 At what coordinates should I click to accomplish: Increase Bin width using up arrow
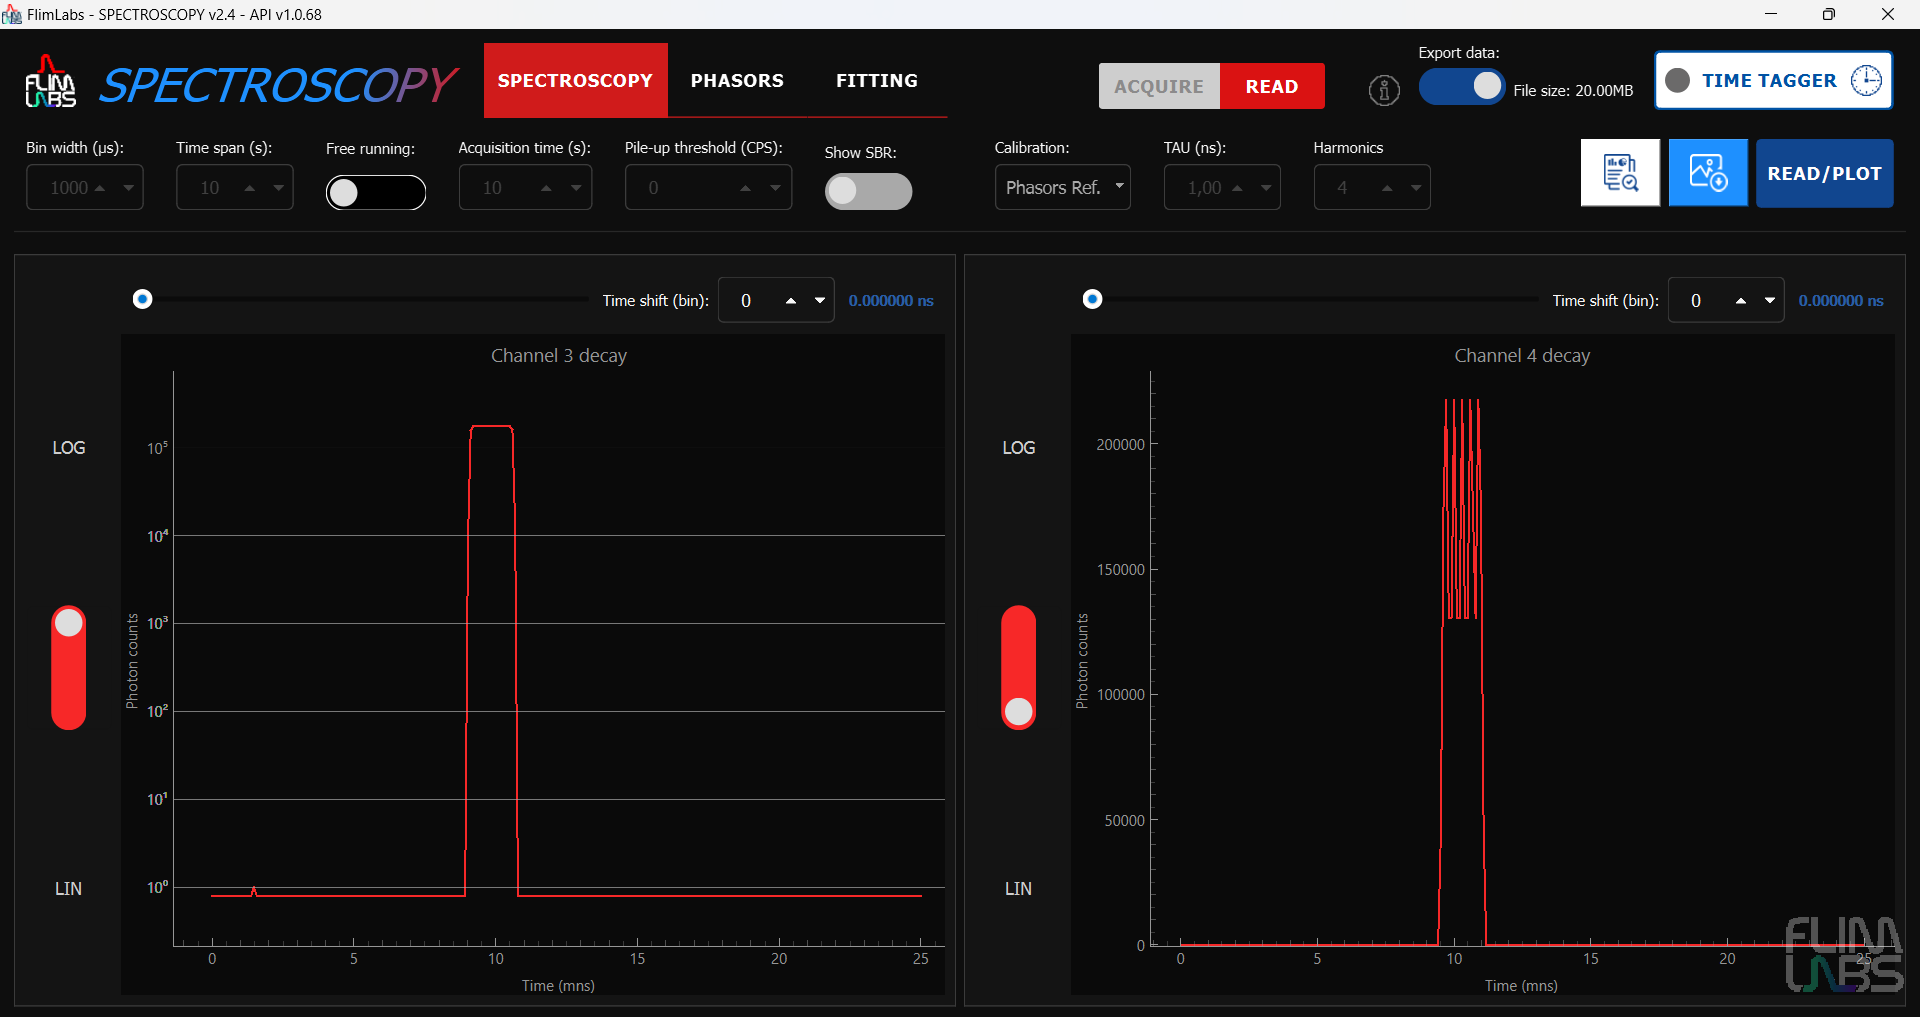(x=100, y=188)
